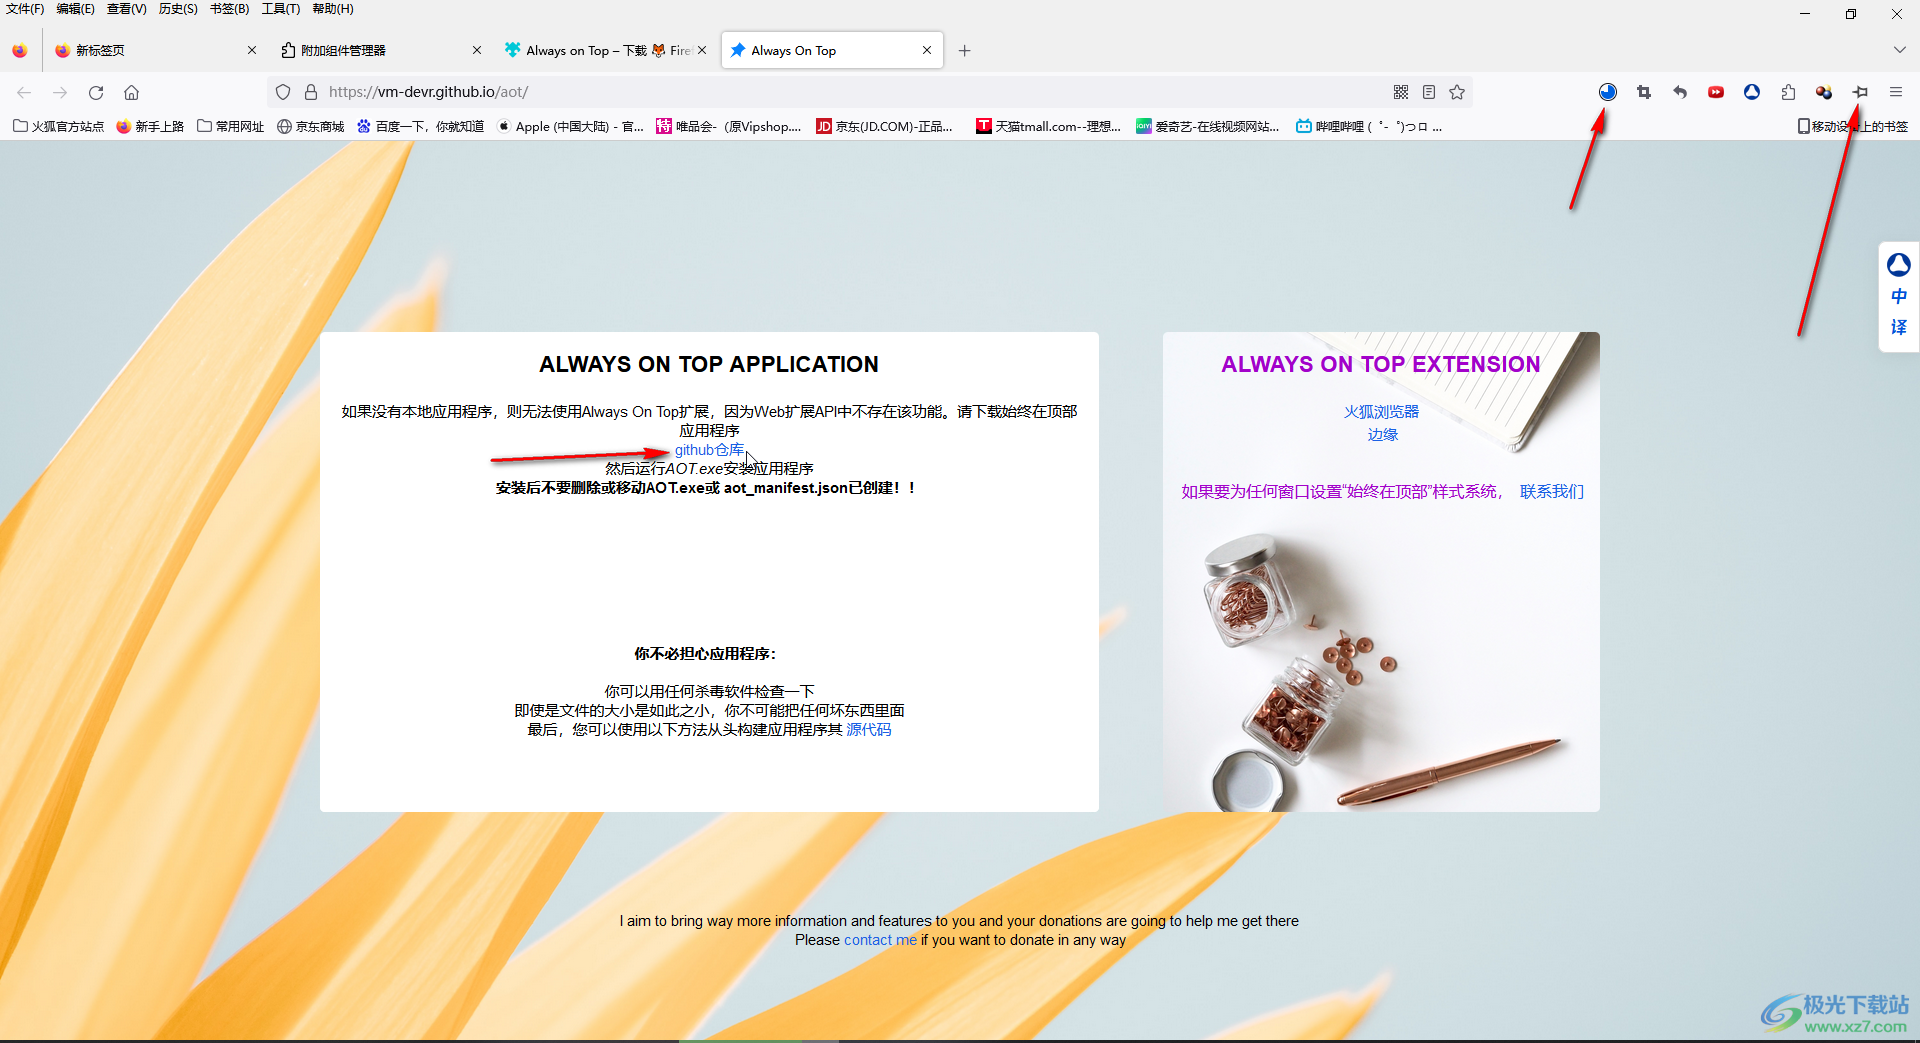This screenshot has width=1920, height=1043.
Task: Open 火狐官方站点 bookmark folder
Action: point(58,126)
